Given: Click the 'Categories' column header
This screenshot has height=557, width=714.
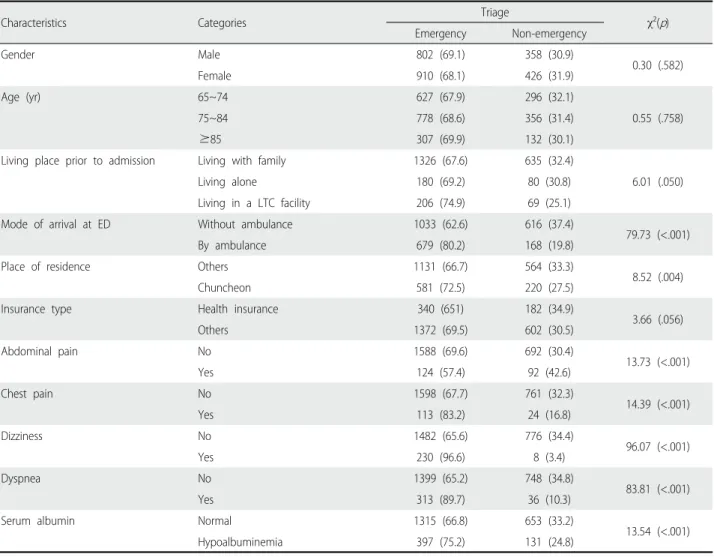Looking at the screenshot, I should click(222, 23).
